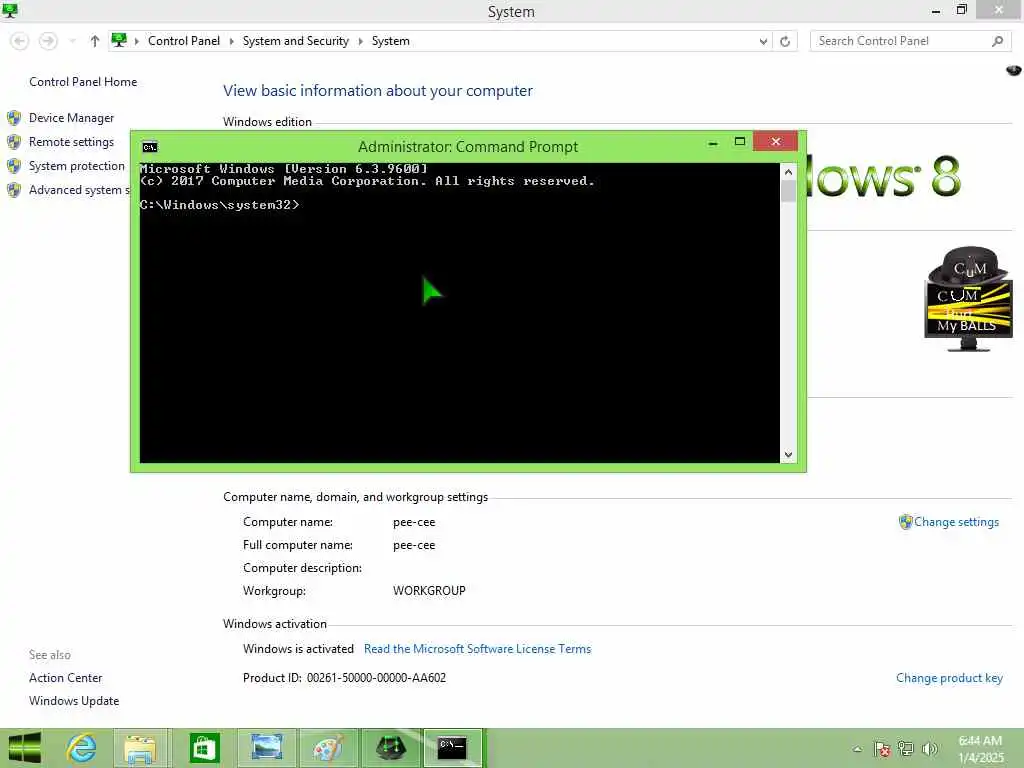Open the volume speaker tray icon
1024x768 pixels.
coord(929,749)
